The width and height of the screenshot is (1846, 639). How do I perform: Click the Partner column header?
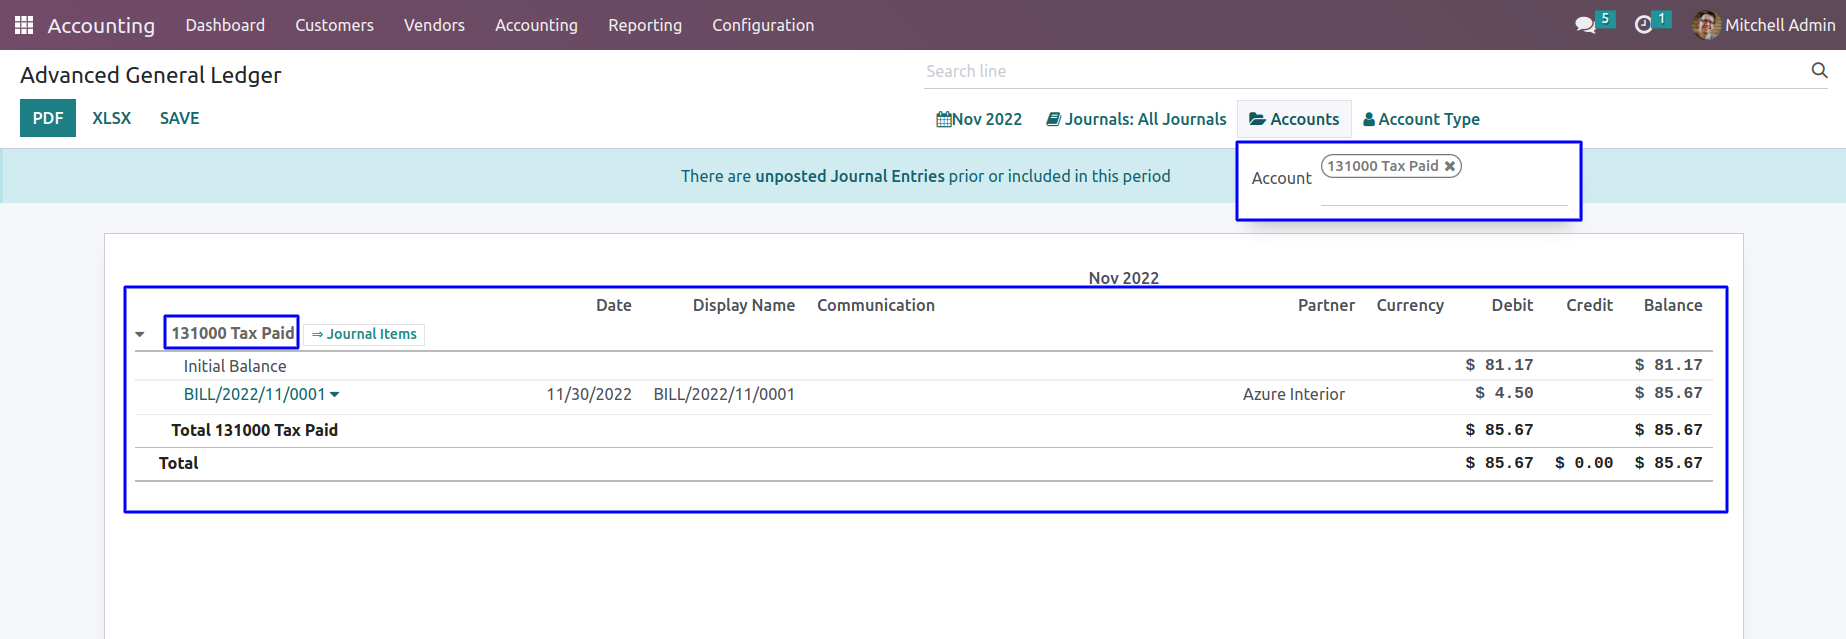coord(1326,305)
